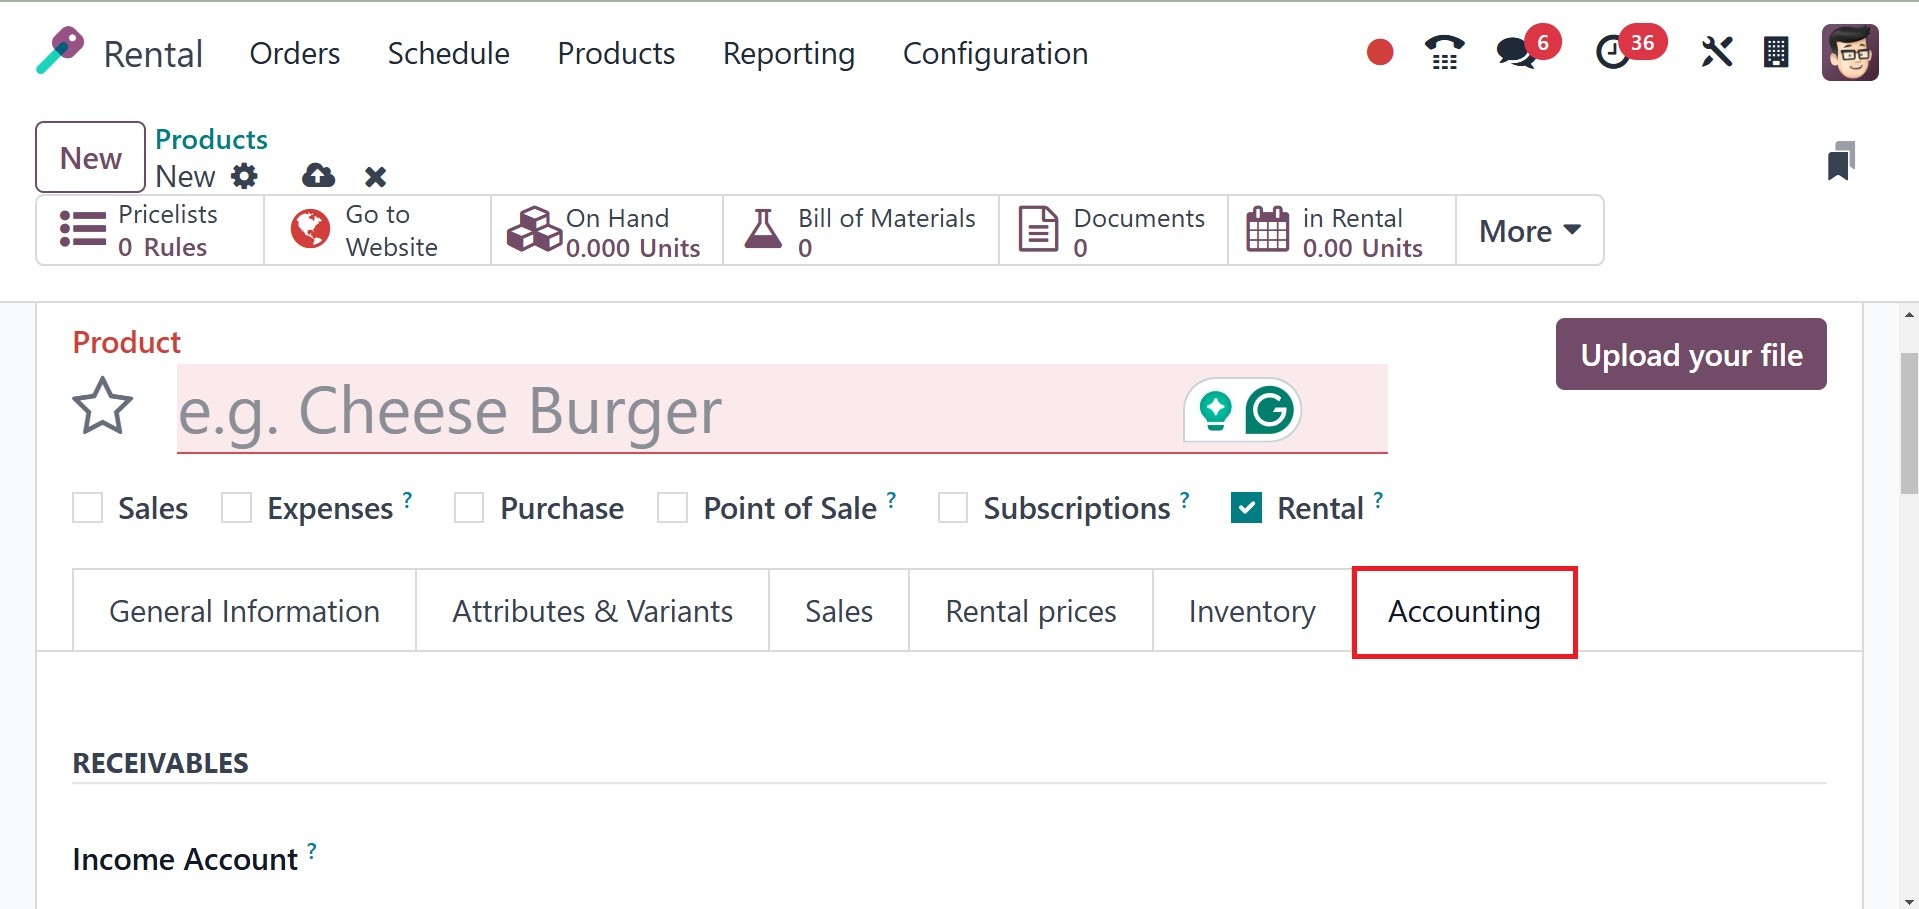Open the gear settings icon beside New

tap(244, 177)
